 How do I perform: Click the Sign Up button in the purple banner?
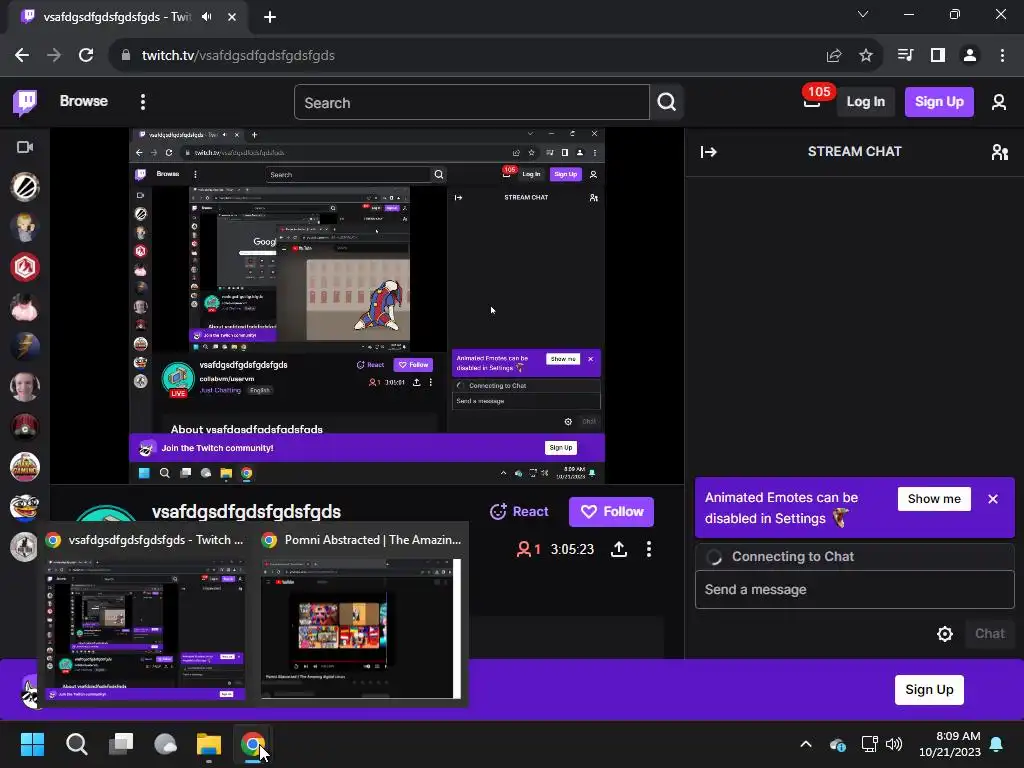click(929, 690)
